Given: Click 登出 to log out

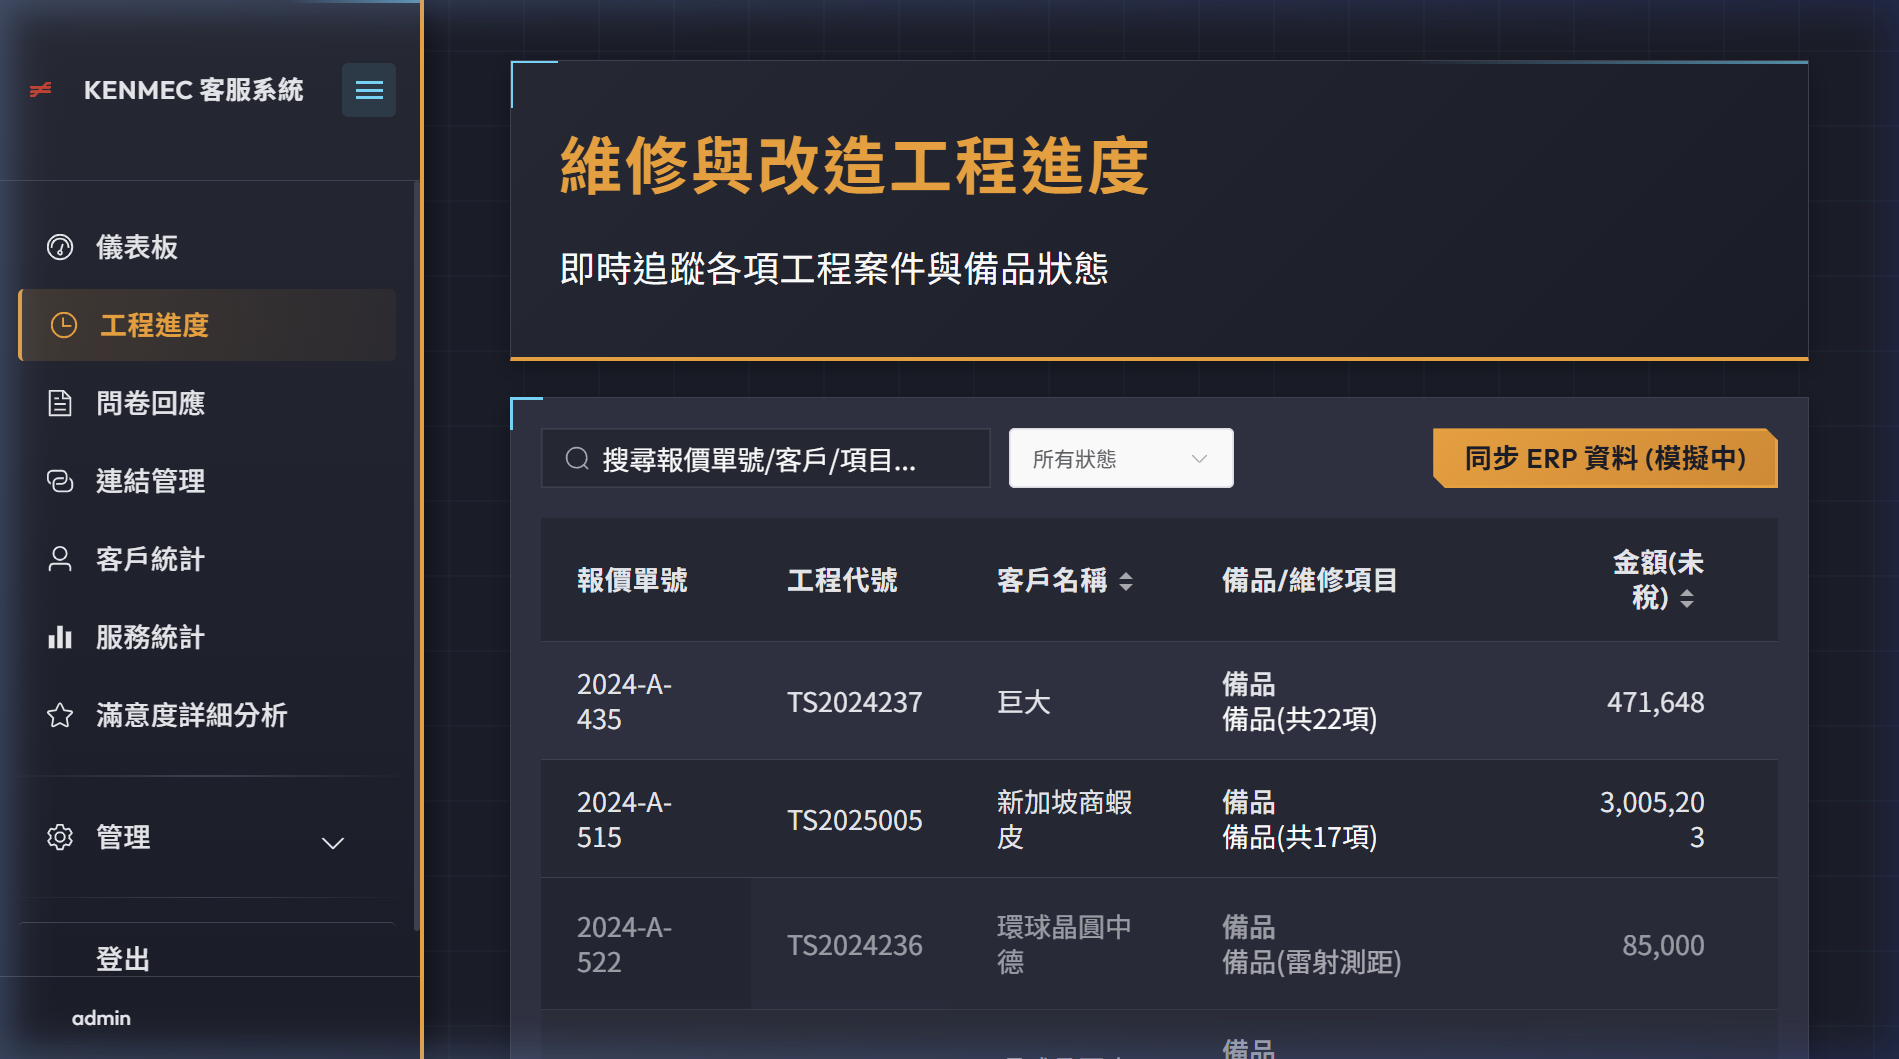Looking at the screenshot, I should [x=123, y=958].
